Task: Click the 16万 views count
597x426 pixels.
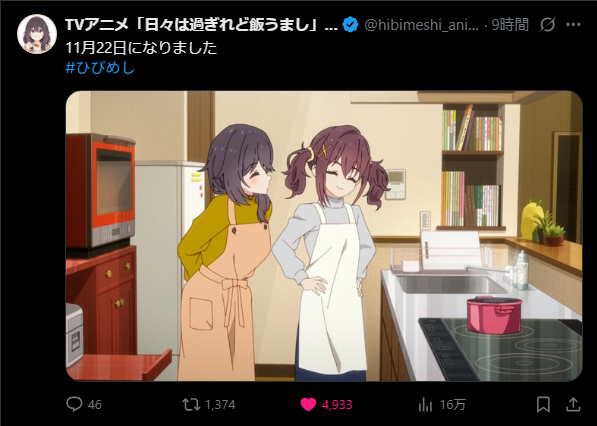Action: click(453, 404)
